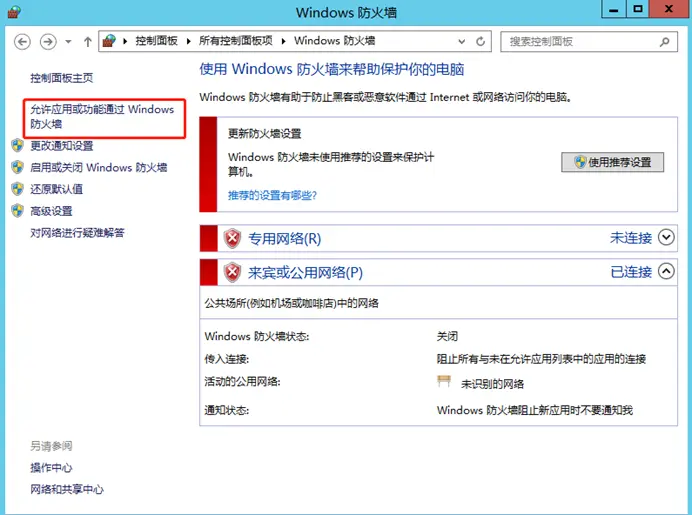
Task: Minimize the Windows 防火墙 window
Action: tap(613, 9)
